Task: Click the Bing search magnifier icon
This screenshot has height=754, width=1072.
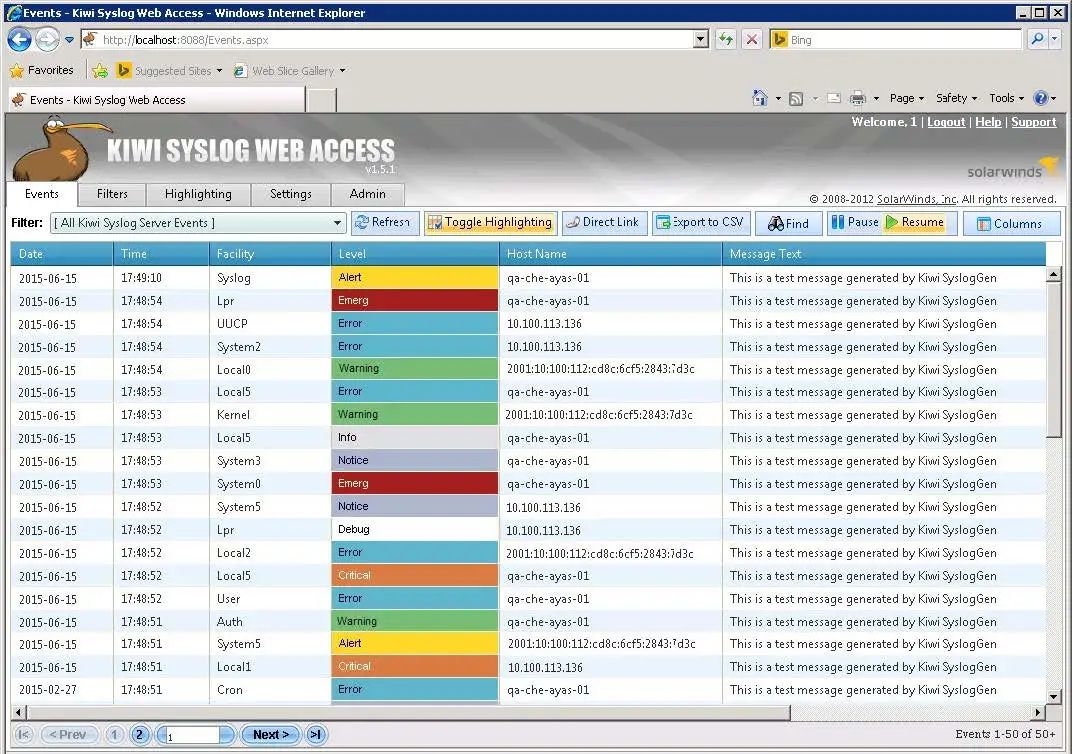Action: (1037, 40)
